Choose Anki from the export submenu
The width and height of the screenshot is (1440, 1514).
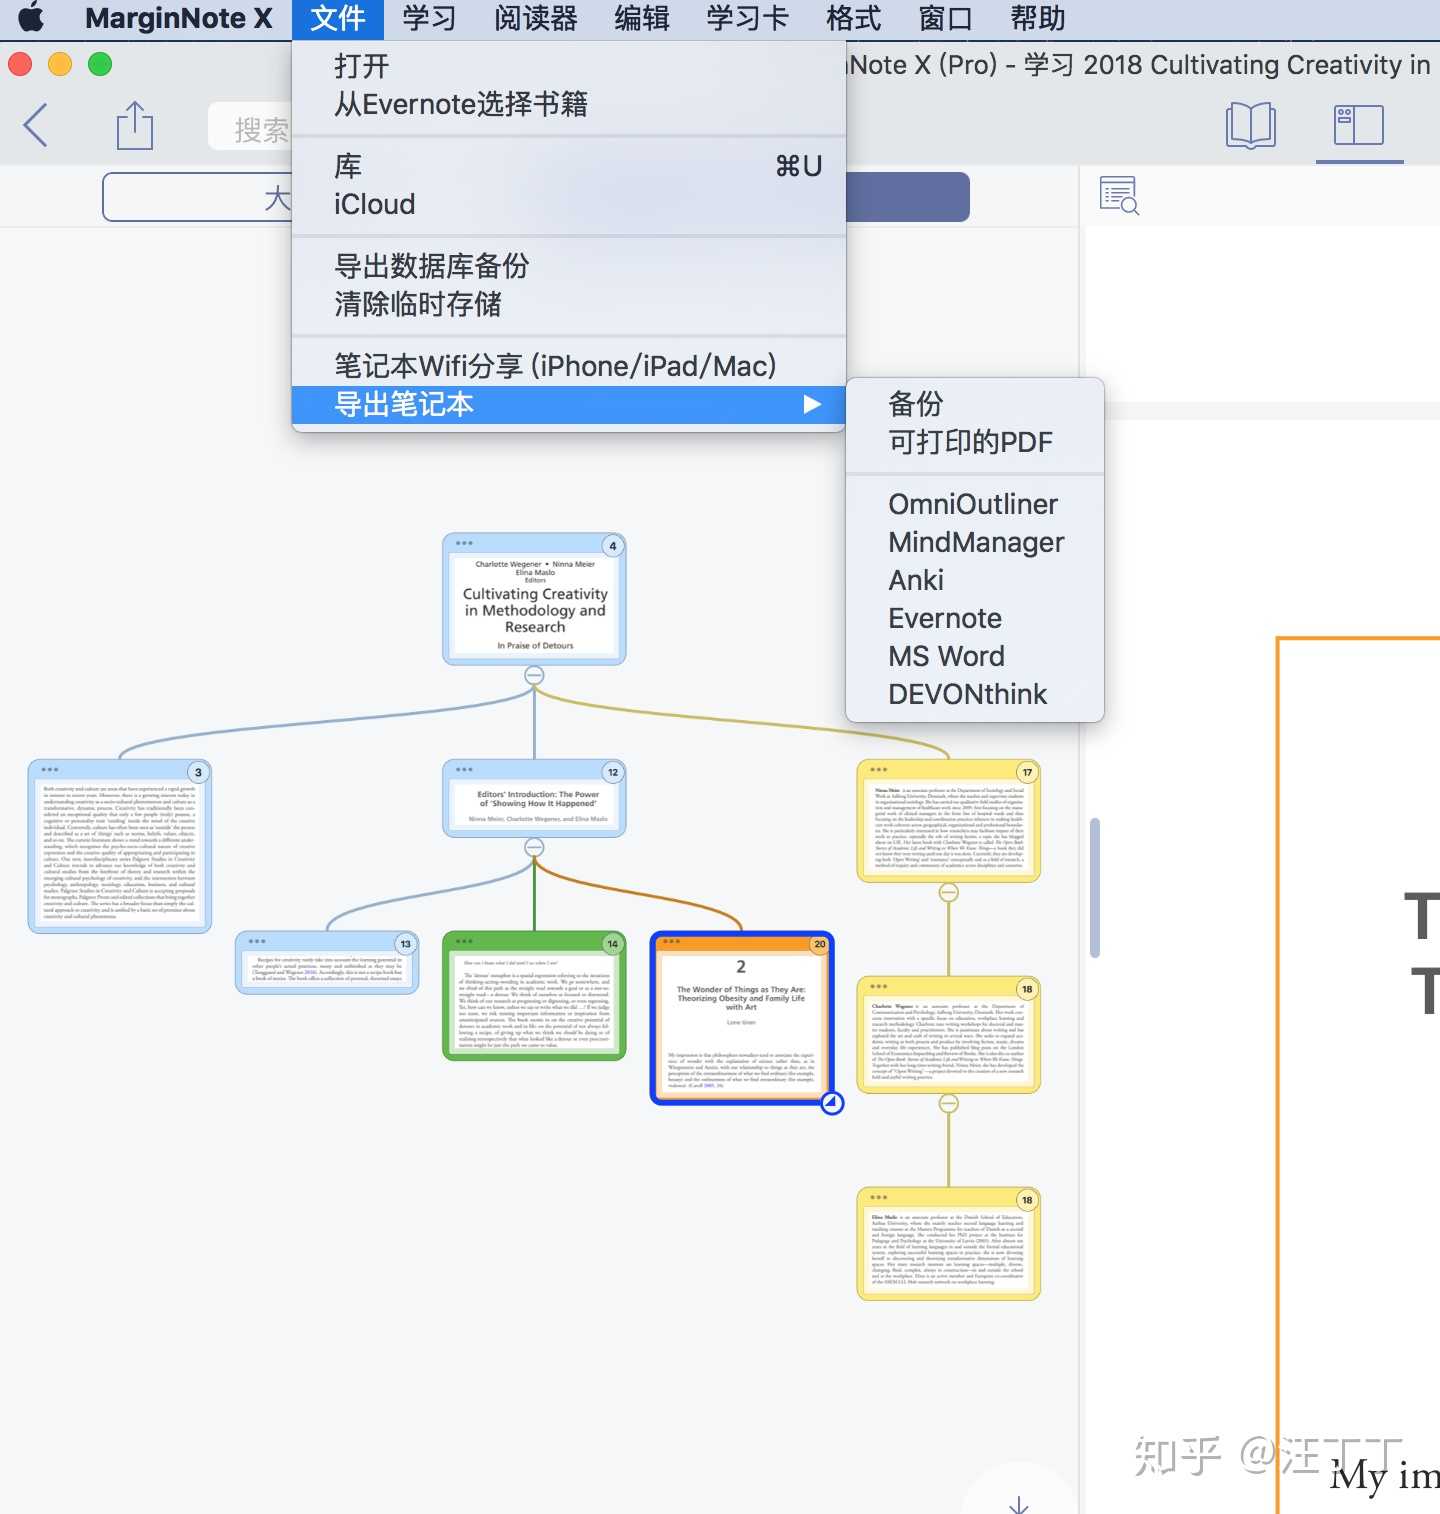pyautogui.click(x=915, y=580)
